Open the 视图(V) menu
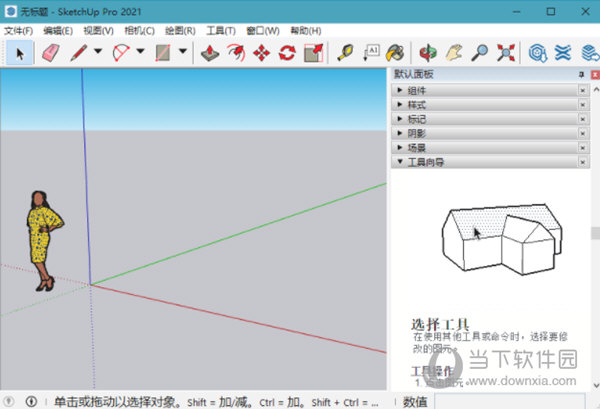Image resolution: width=600 pixels, height=409 pixels. coord(99,31)
